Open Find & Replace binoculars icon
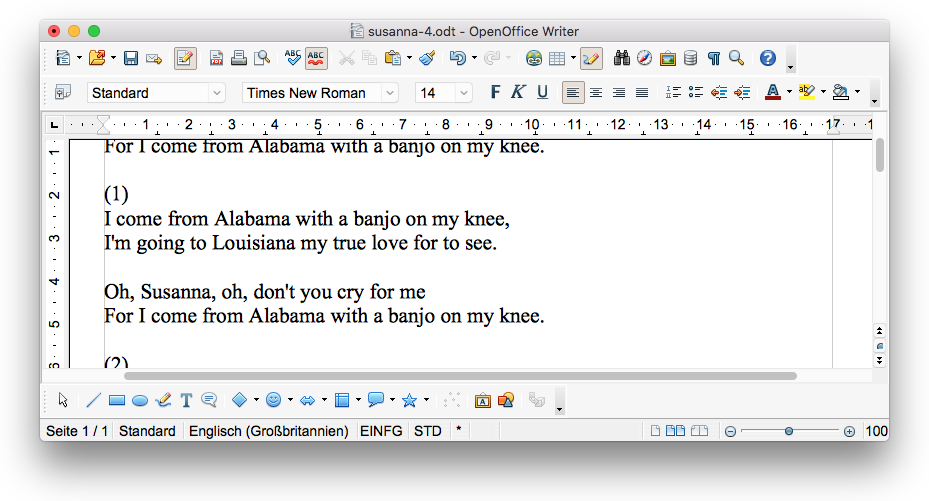 point(622,58)
